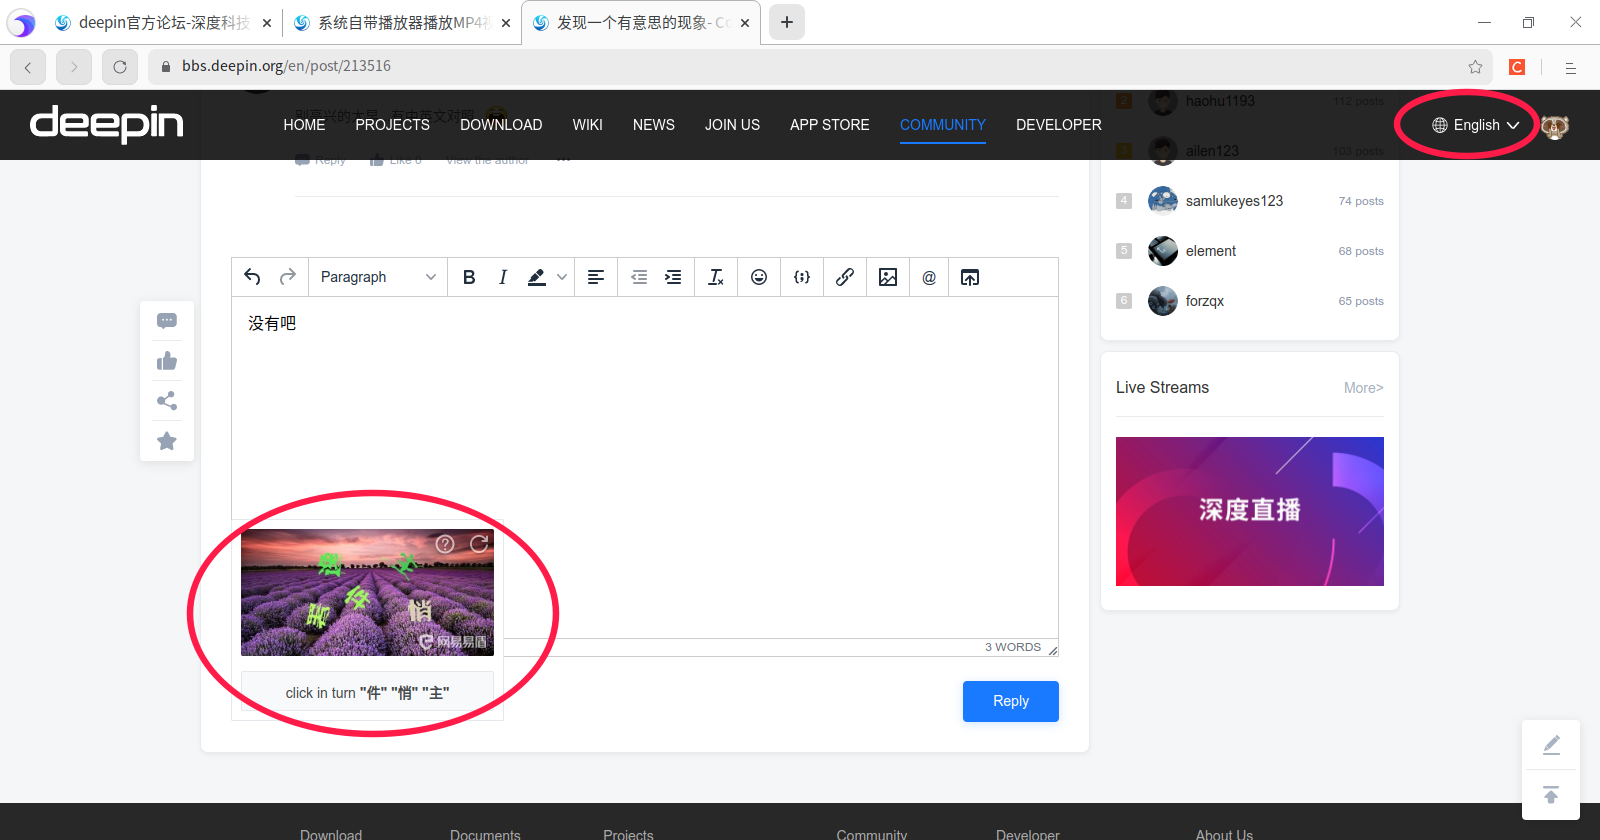Clear text formatting

point(716,277)
